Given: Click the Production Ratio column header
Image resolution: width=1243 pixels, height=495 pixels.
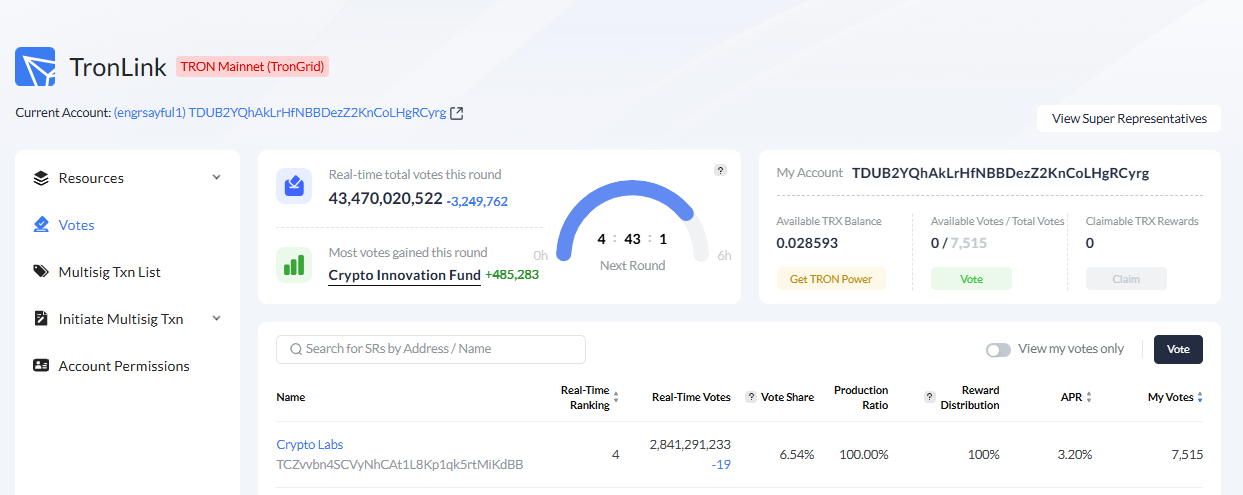Looking at the screenshot, I should point(861,397).
